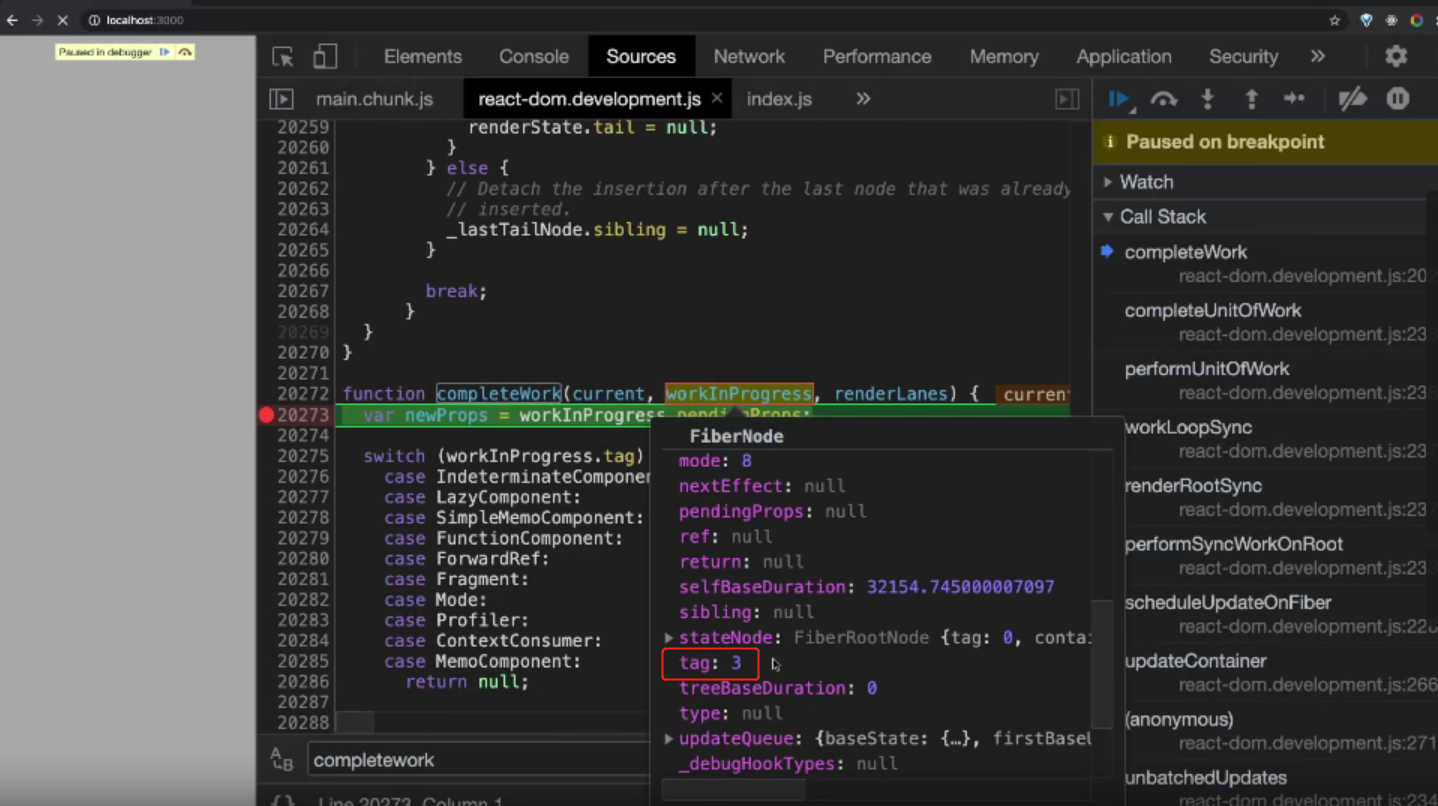Toggle the device toolbar icon

click(x=325, y=57)
